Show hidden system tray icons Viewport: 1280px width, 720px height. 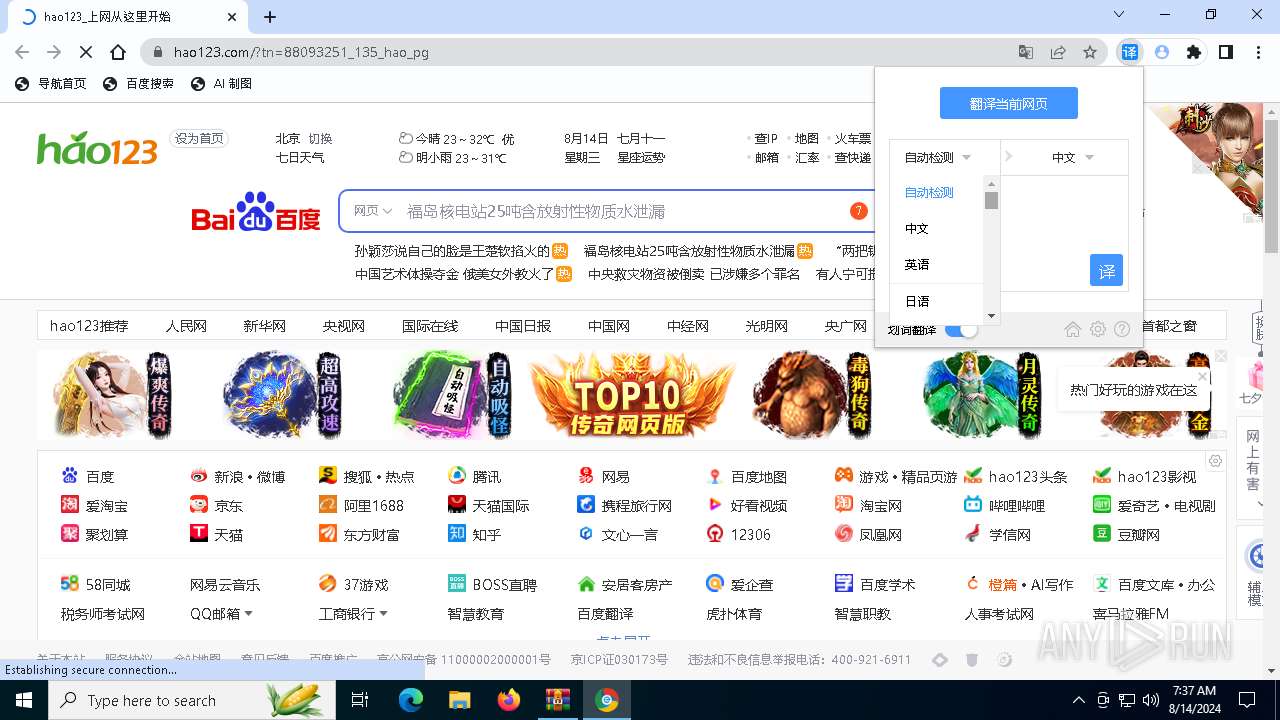click(x=1078, y=700)
